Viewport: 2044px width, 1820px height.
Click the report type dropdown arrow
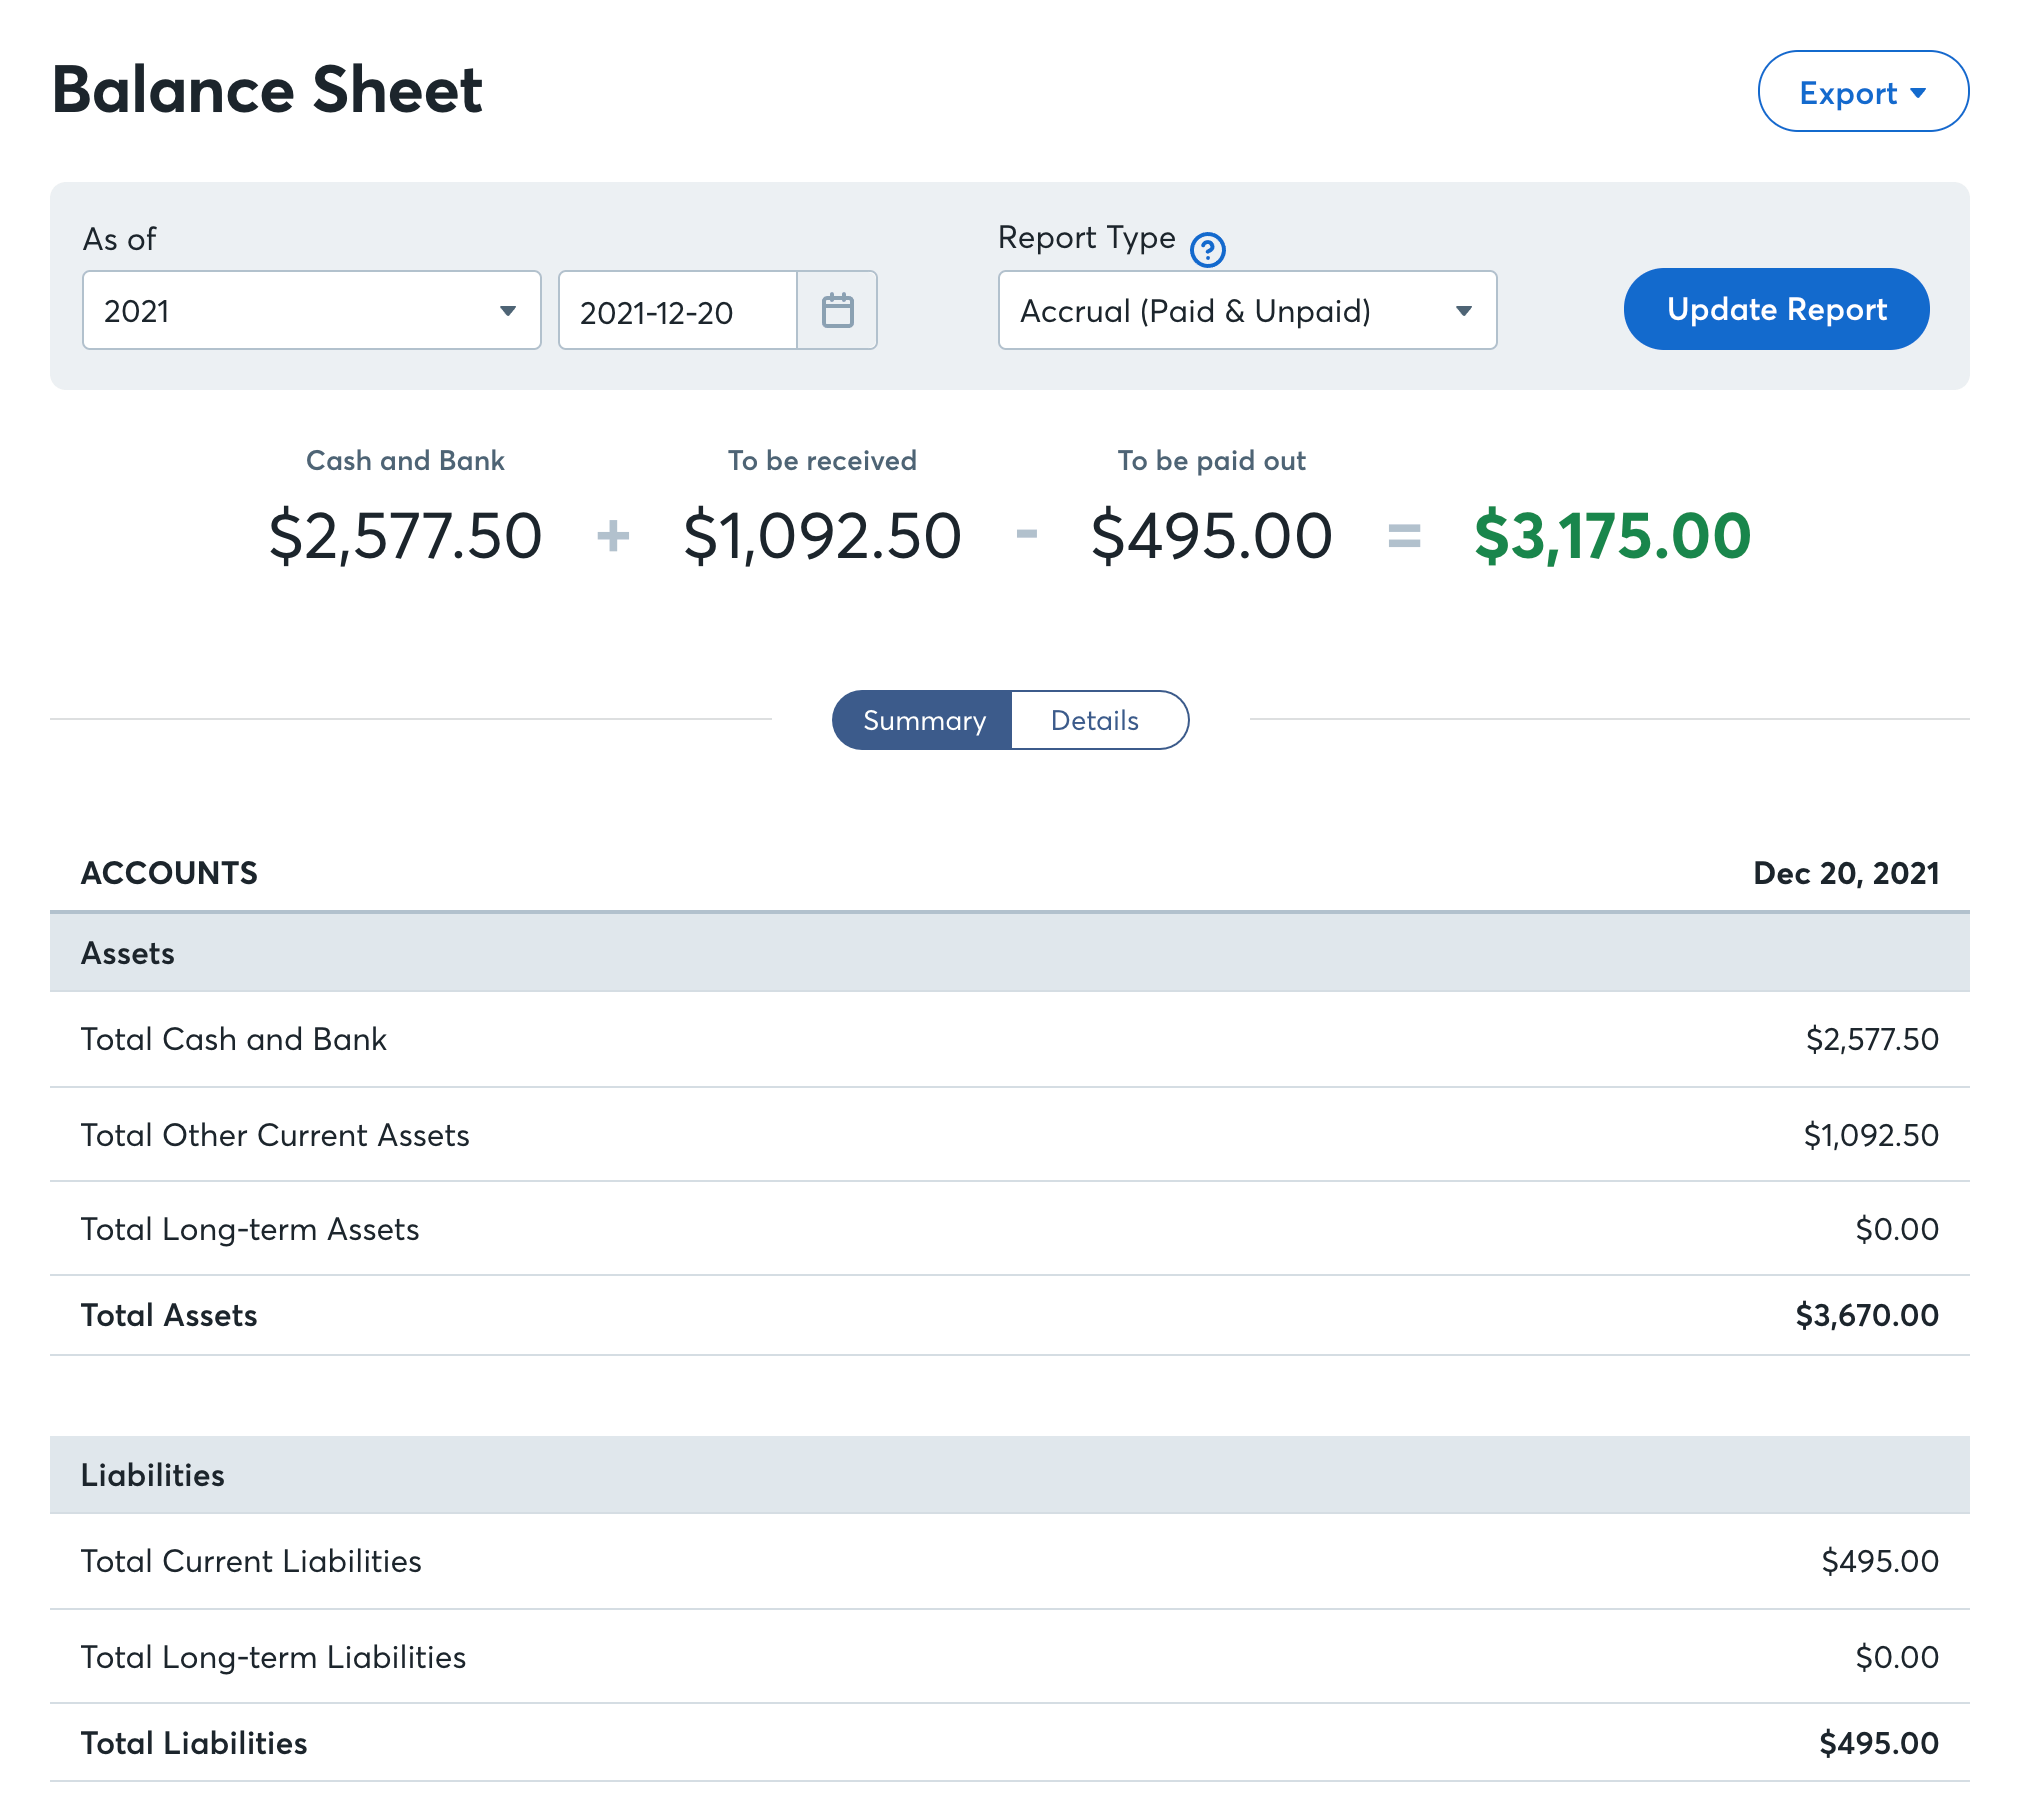[1463, 311]
